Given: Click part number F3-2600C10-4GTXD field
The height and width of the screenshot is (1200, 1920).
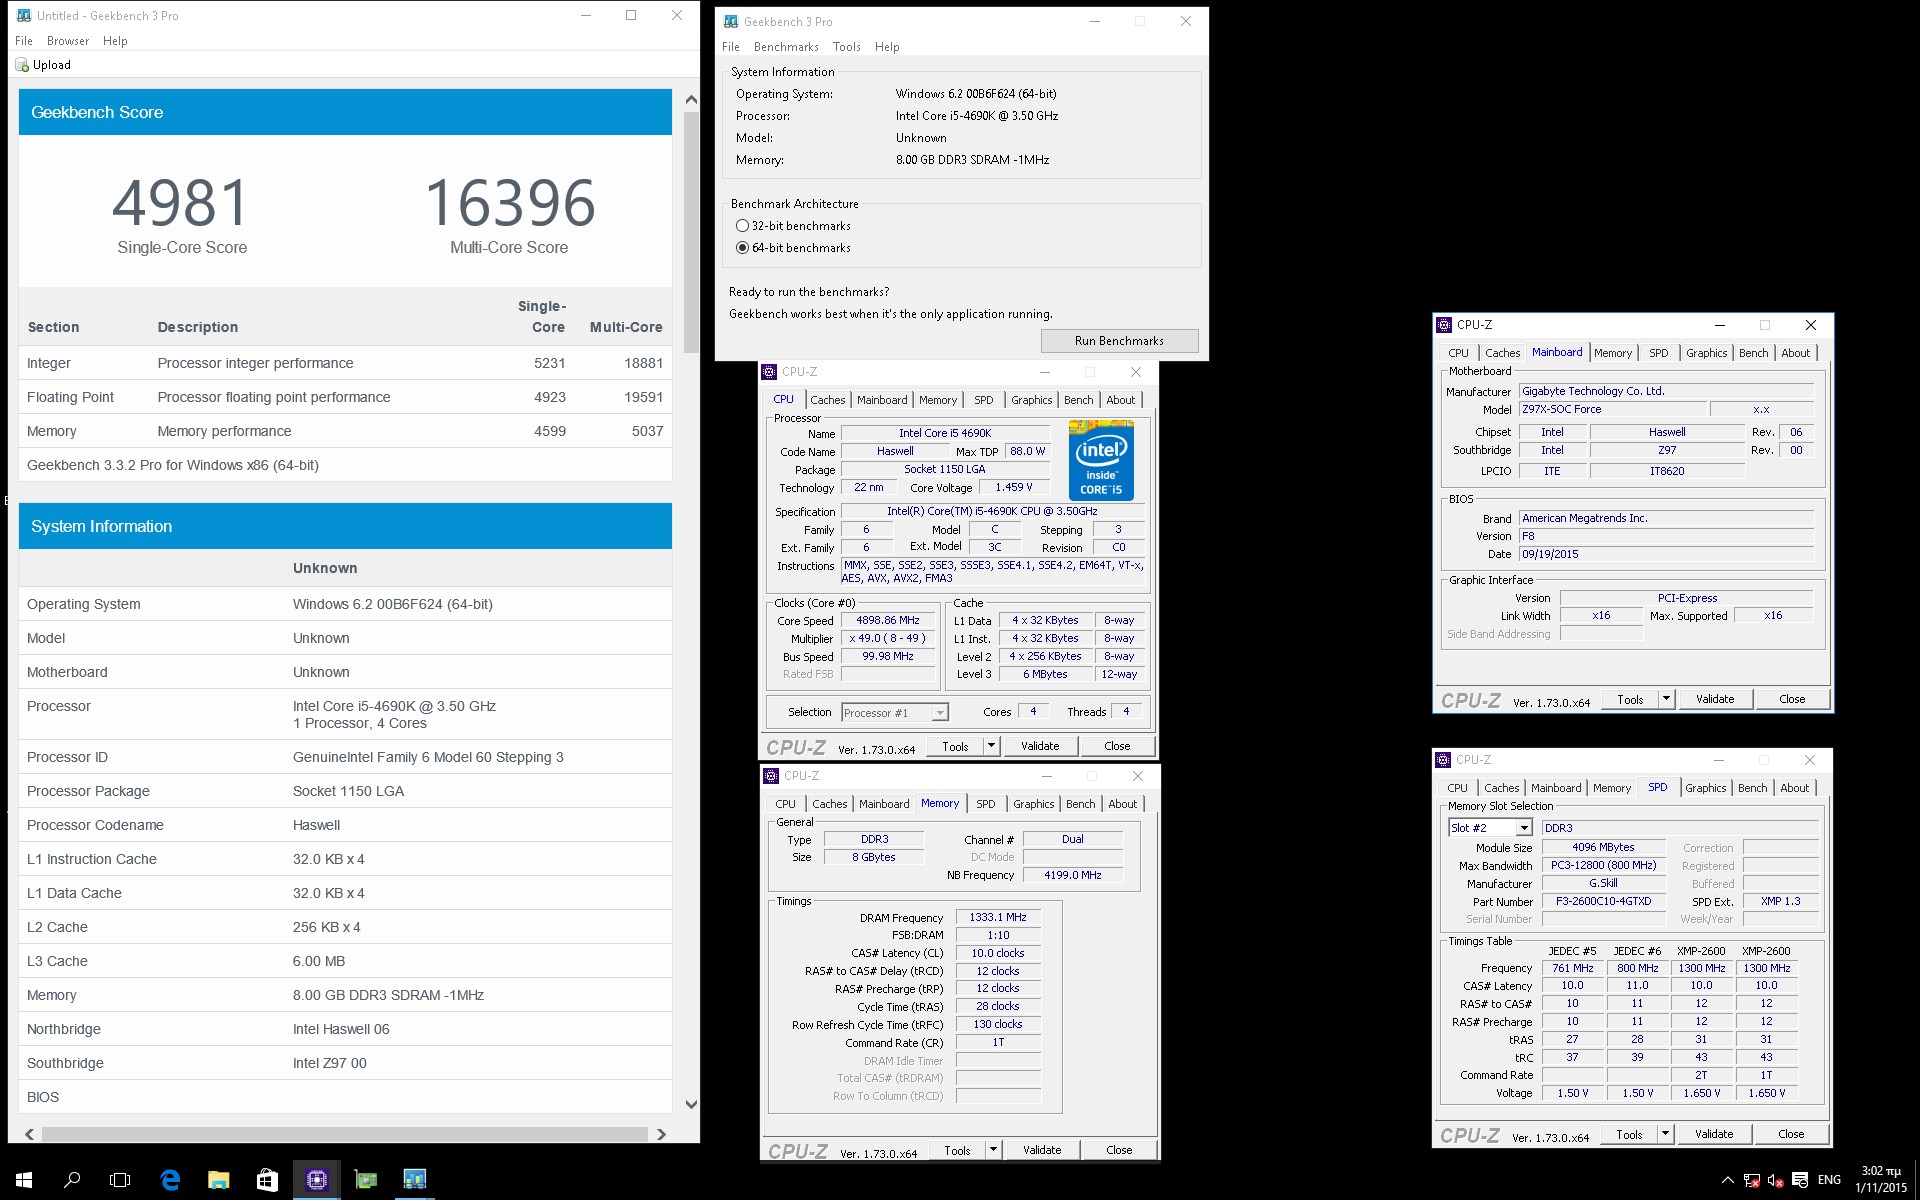Looking at the screenshot, I should pos(1603,902).
